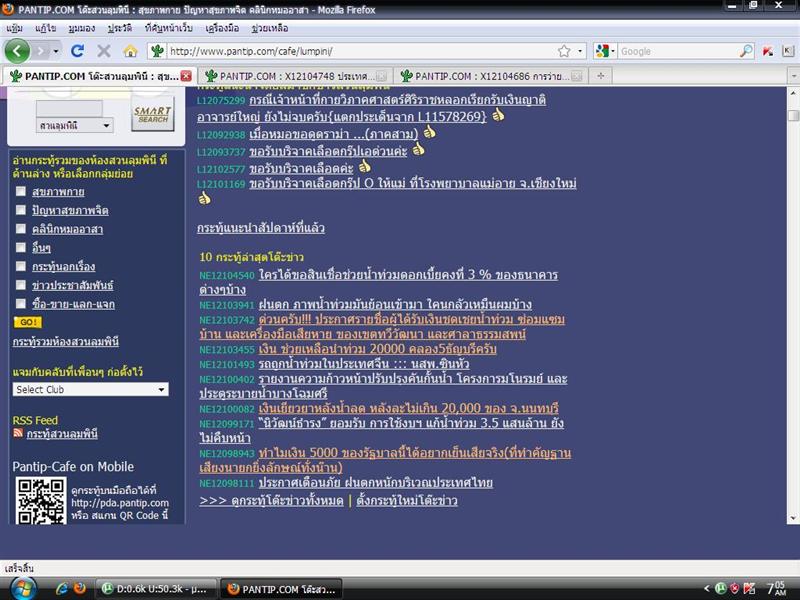The width and height of the screenshot is (800, 600).
Task: Click the page scrollbar up arrow
Action: click(793, 93)
